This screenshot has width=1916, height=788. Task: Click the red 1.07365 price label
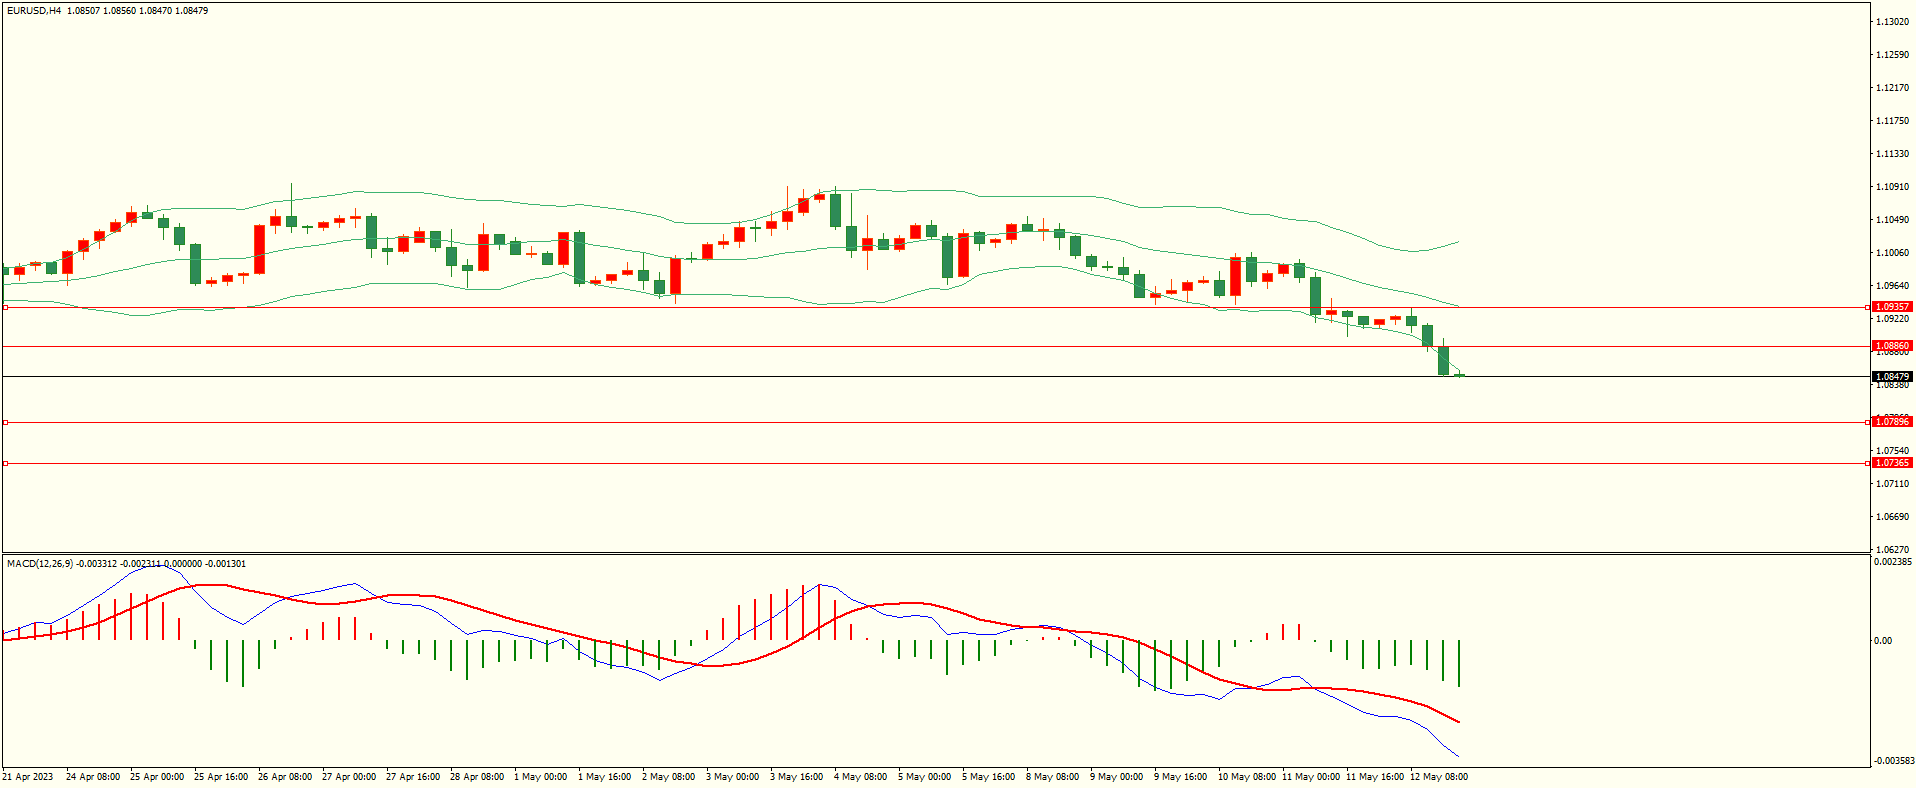tap(1891, 463)
